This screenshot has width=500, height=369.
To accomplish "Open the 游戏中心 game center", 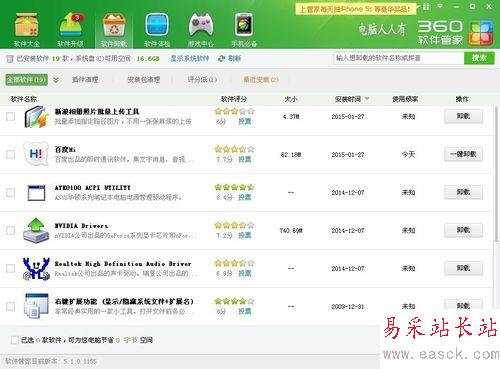I will [x=201, y=30].
